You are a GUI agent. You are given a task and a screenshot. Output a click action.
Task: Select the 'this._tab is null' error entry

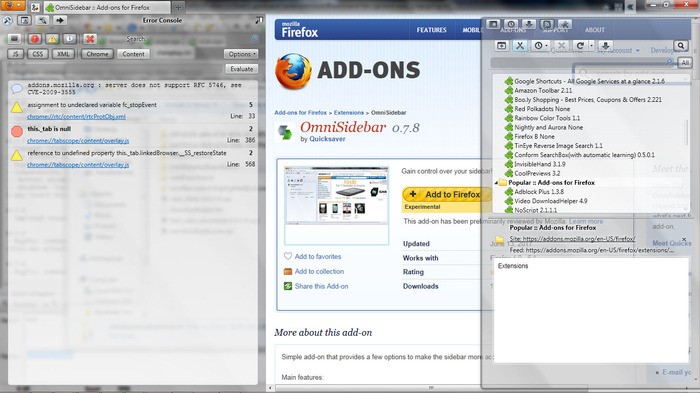pos(133,134)
